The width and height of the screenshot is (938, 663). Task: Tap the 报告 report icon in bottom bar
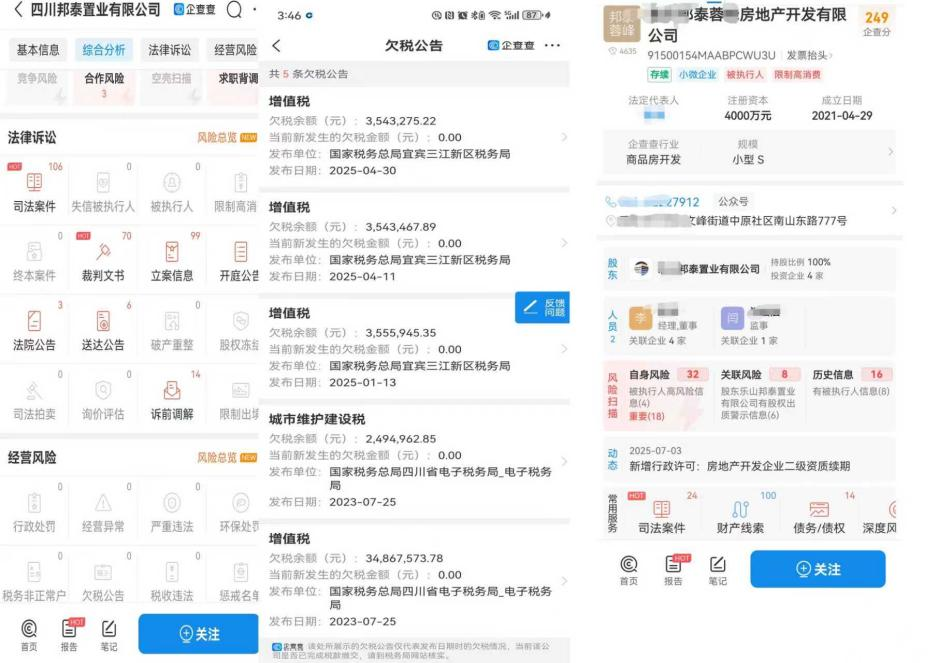point(673,570)
